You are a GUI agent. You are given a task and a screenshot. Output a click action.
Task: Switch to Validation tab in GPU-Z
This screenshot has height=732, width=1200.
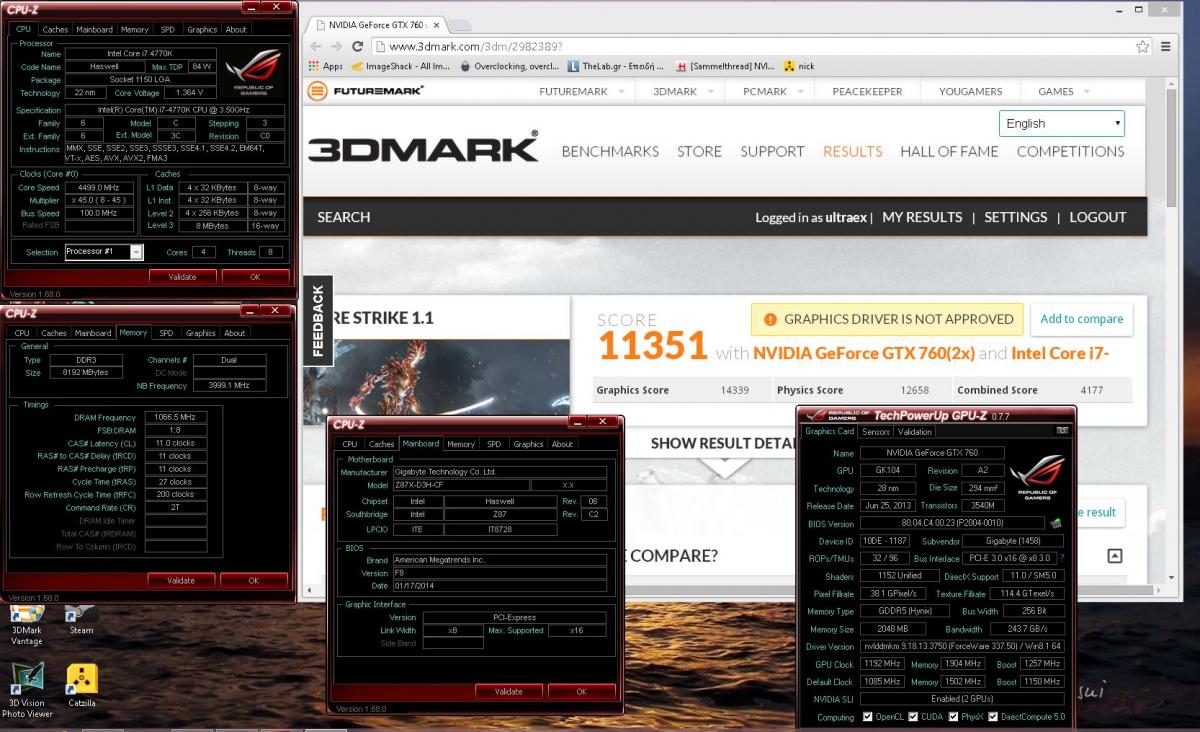point(914,432)
